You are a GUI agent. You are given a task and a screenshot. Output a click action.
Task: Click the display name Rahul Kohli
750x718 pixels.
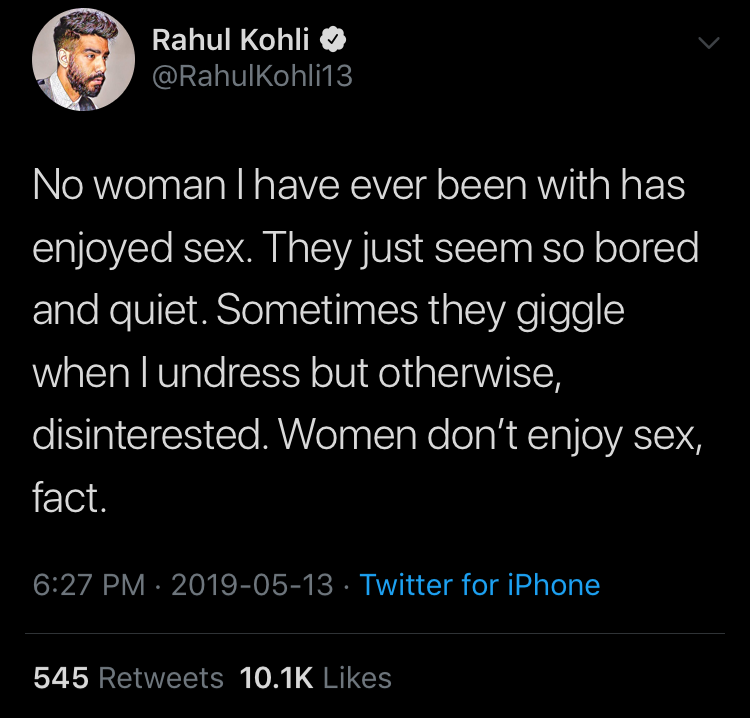[231, 41]
